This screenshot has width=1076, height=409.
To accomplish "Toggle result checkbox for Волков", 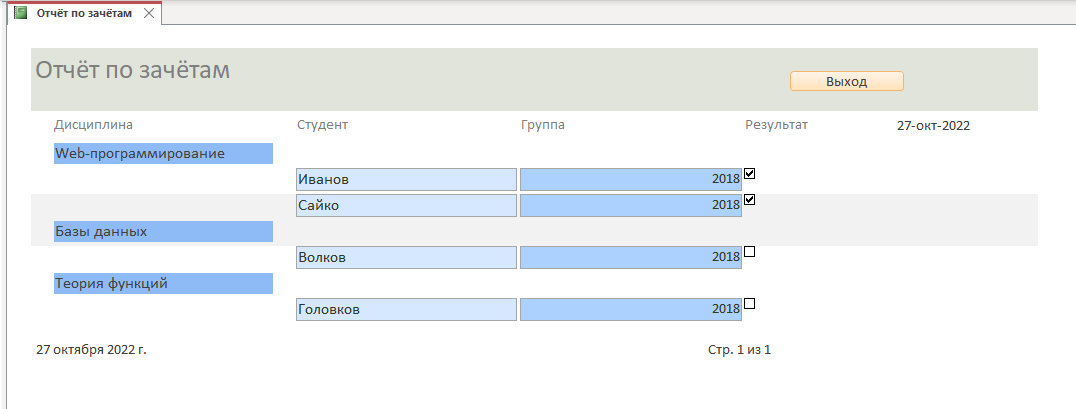I will (x=749, y=252).
